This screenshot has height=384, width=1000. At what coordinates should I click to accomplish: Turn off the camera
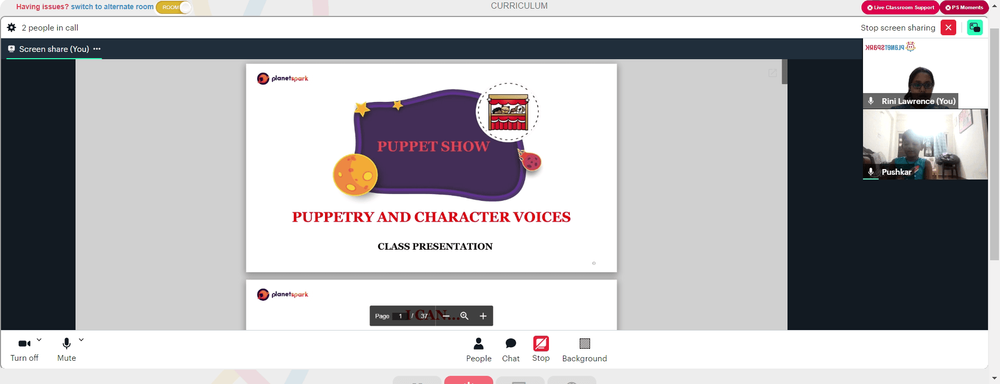coord(24,349)
